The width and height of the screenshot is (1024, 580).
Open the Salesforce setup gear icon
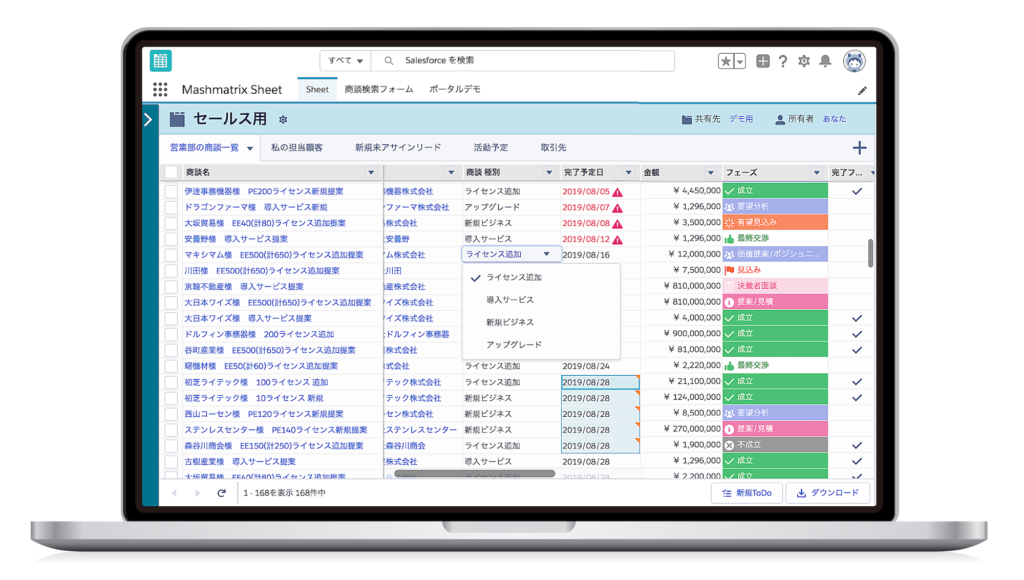click(804, 61)
